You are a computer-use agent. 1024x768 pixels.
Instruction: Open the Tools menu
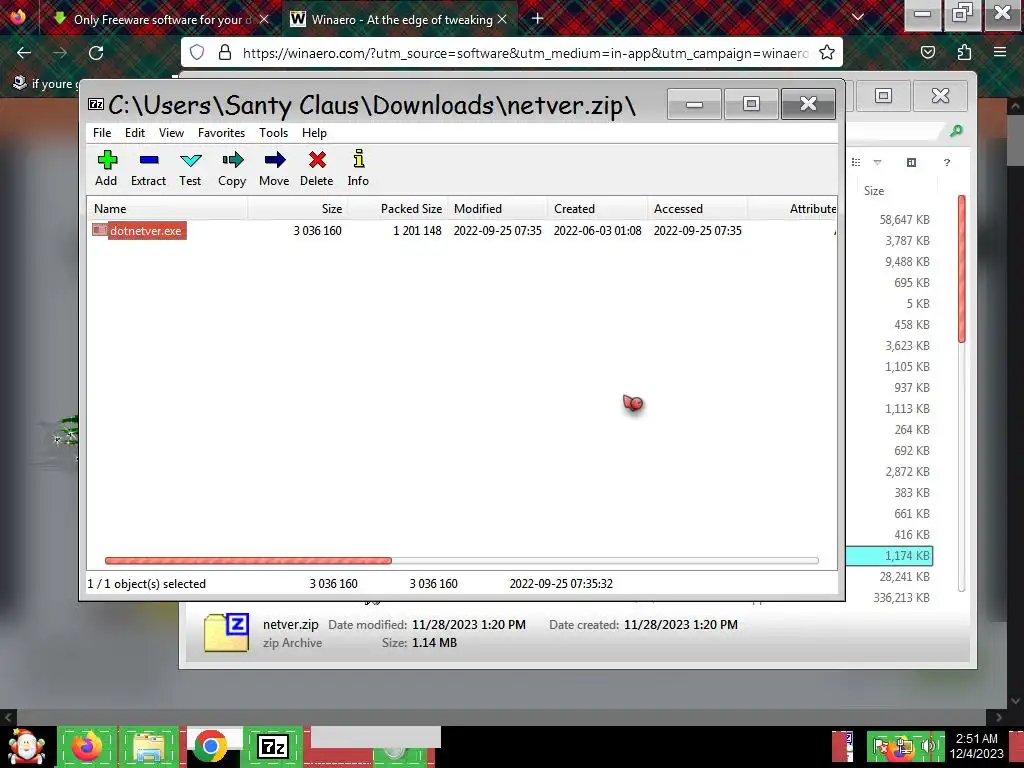point(273,133)
